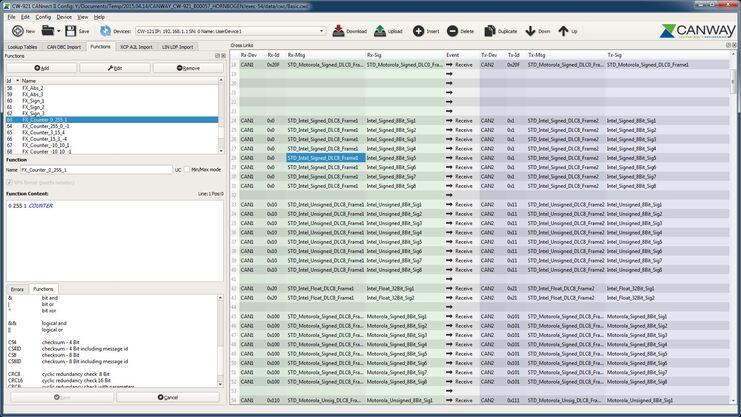Open the Config menu
Viewport: 741px width, 417px height.
point(43,17)
